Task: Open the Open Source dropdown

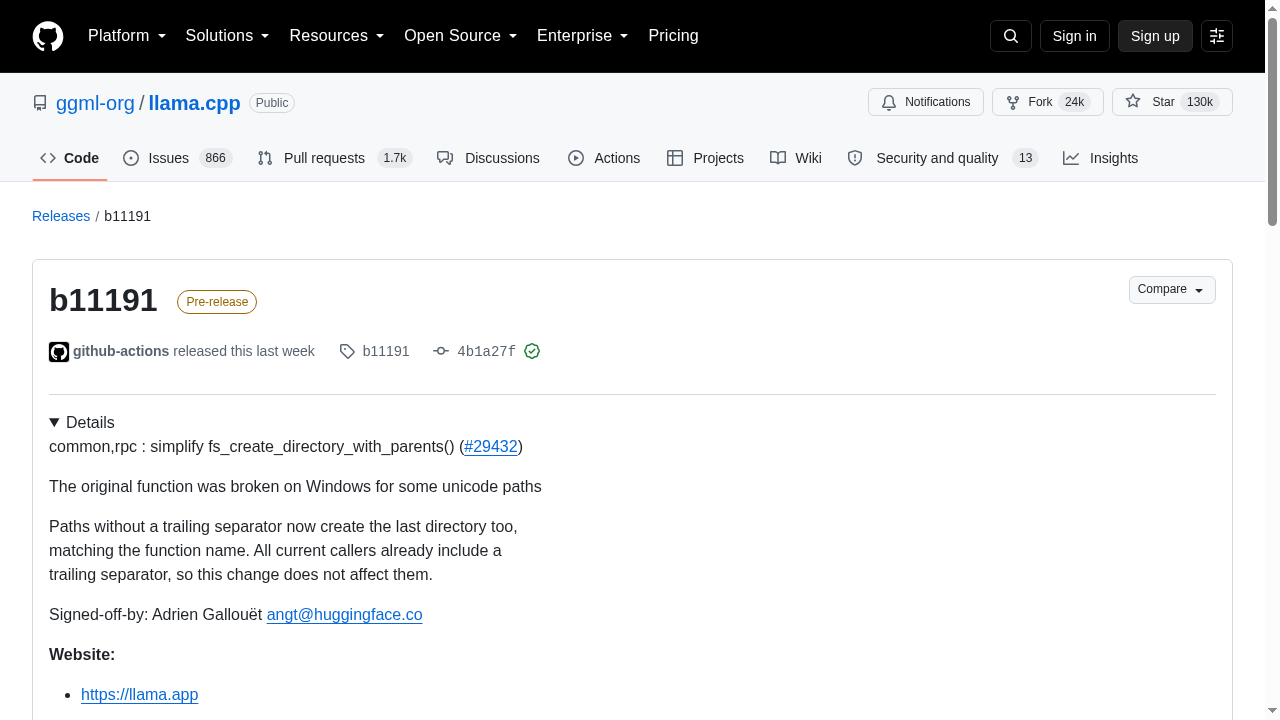Action: (461, 36)
